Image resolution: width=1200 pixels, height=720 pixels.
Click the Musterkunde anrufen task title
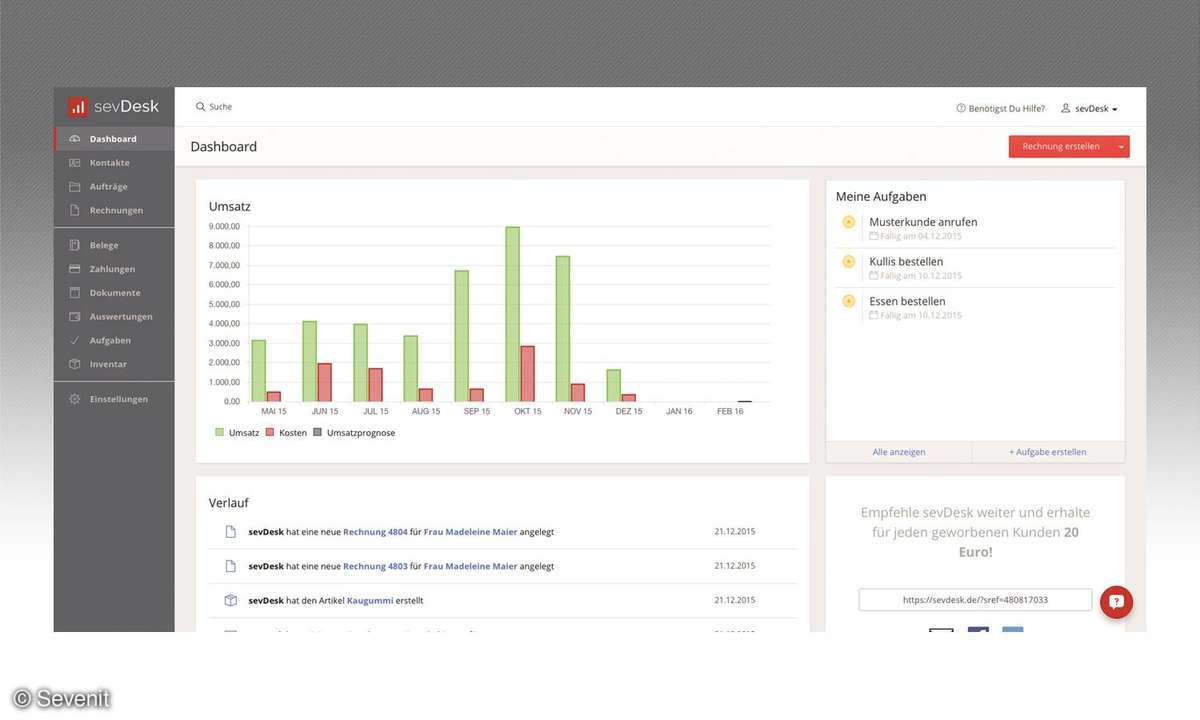point(923,222)
